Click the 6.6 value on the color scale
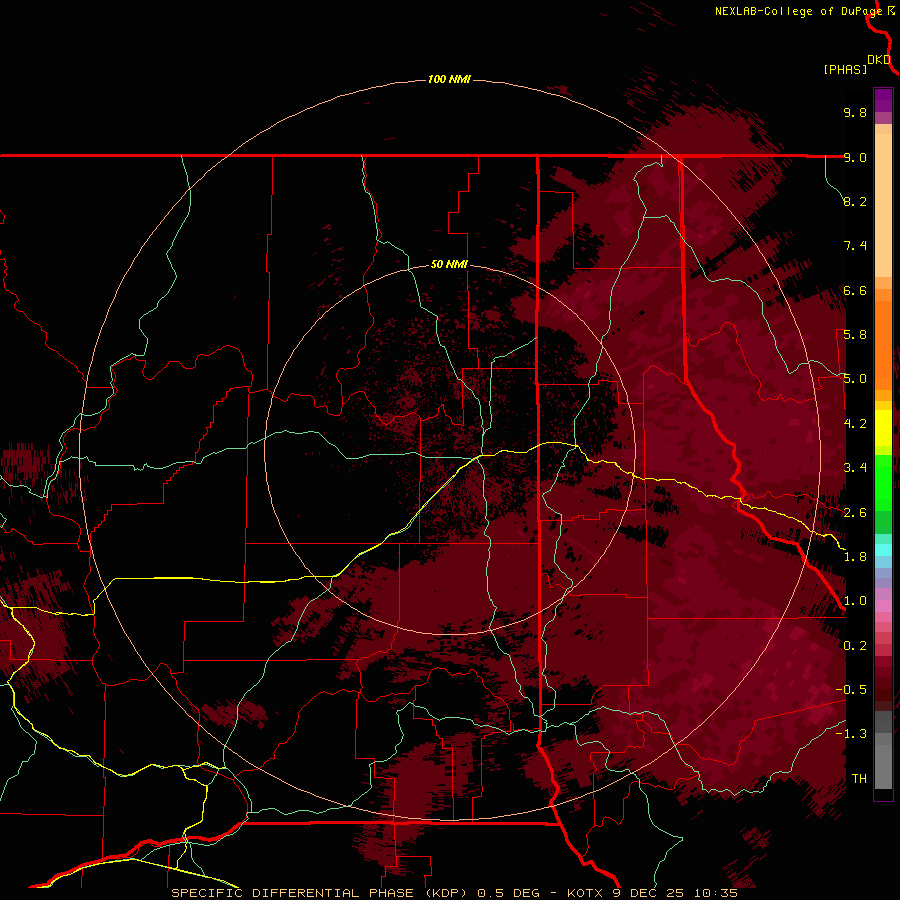Viewport: 900px width, 900px height. click(x=855, y=290)
